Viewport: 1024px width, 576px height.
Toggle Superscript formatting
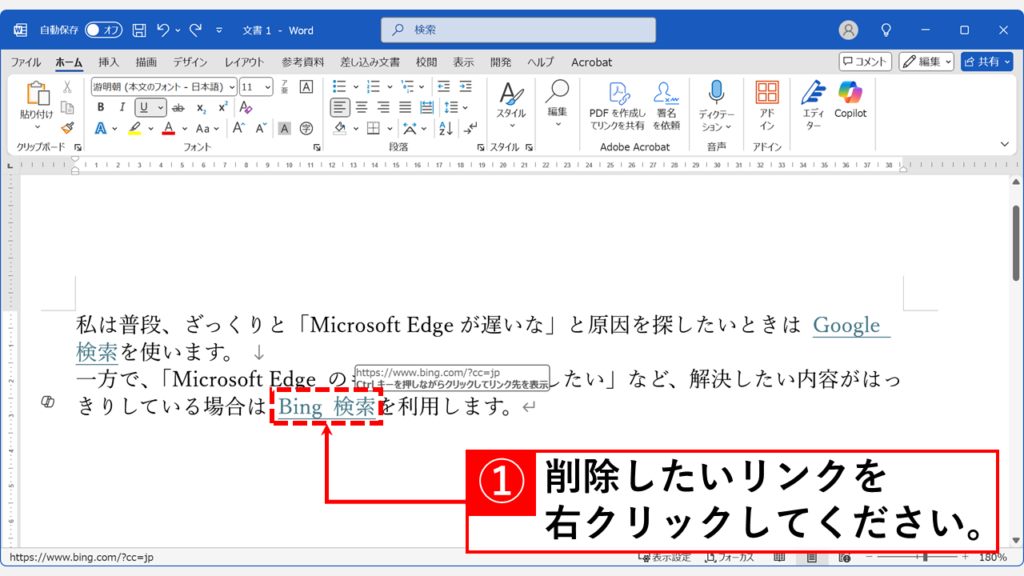[223, 107]
